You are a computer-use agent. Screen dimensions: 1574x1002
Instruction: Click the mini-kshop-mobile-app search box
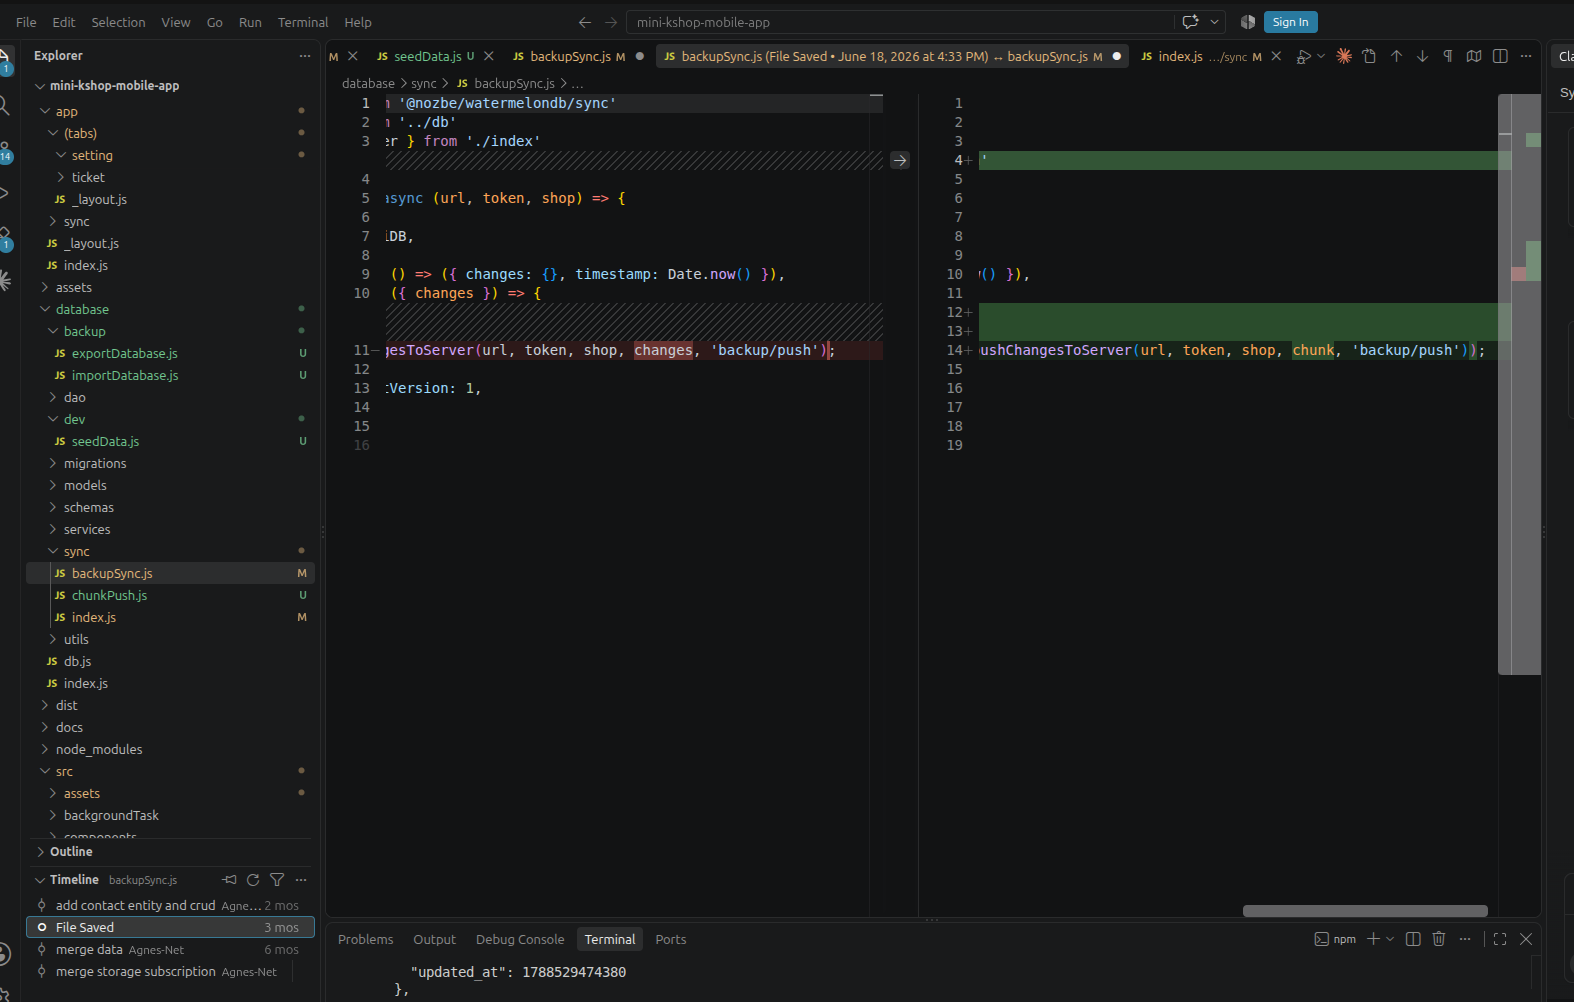[x=900, y=22]
